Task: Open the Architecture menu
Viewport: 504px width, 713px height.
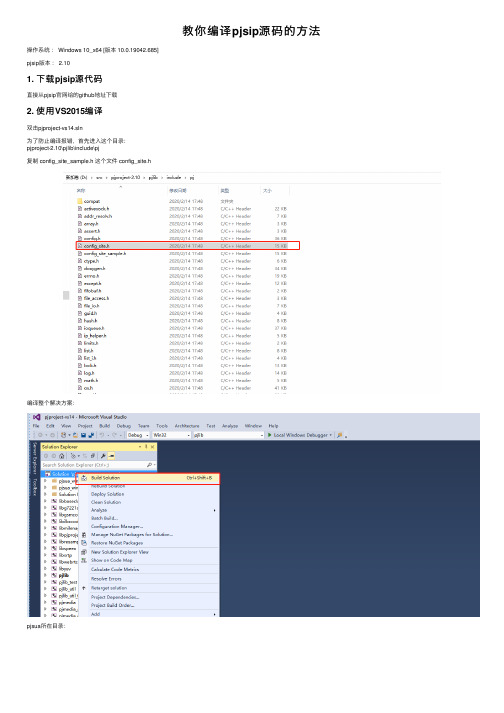Action: point(187,426)
